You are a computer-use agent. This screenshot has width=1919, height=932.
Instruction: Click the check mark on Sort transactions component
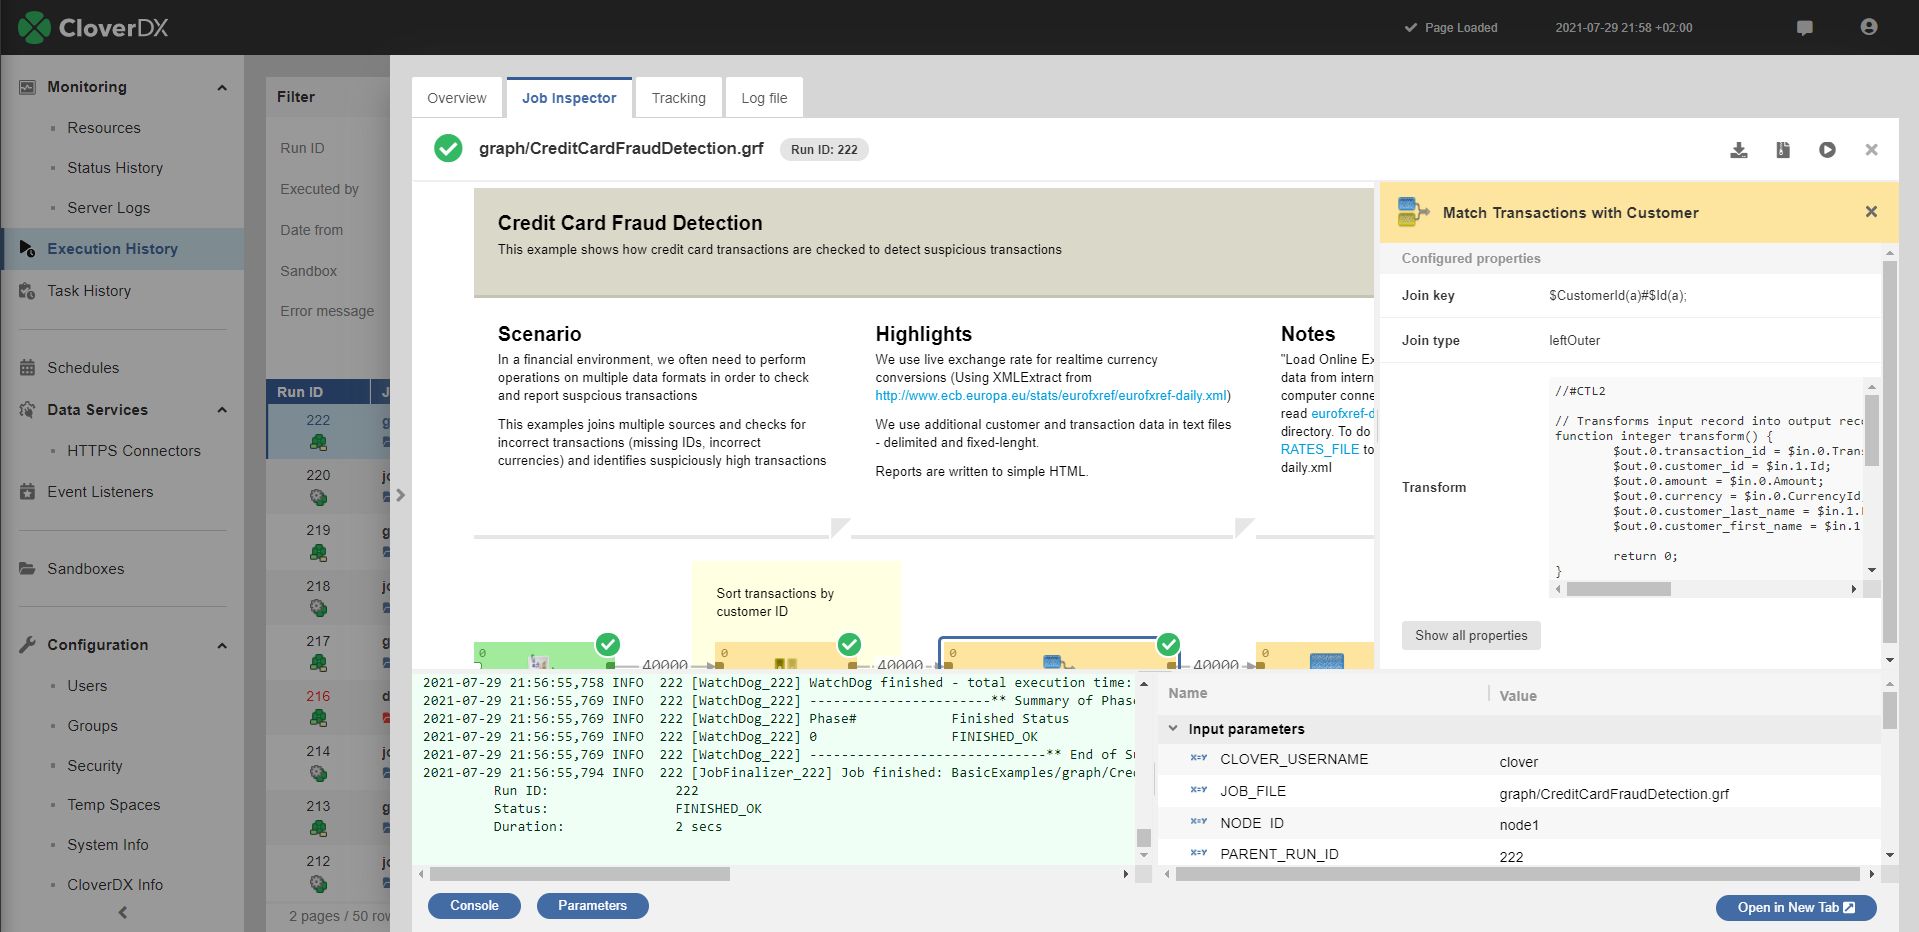pyautogui.click(x=849, y=644)
